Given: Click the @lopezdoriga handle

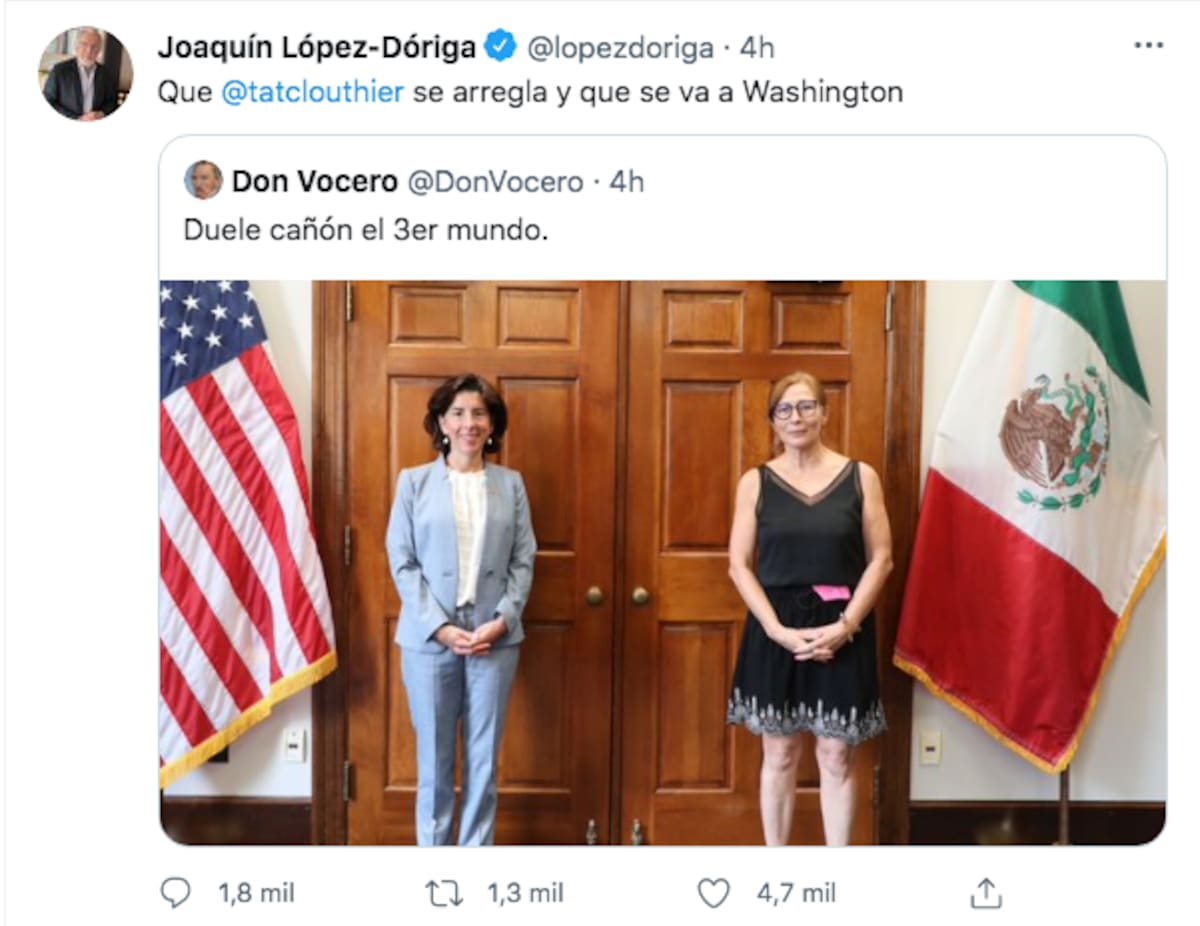Looking at the screenshot, I should (x=620, y=47).
